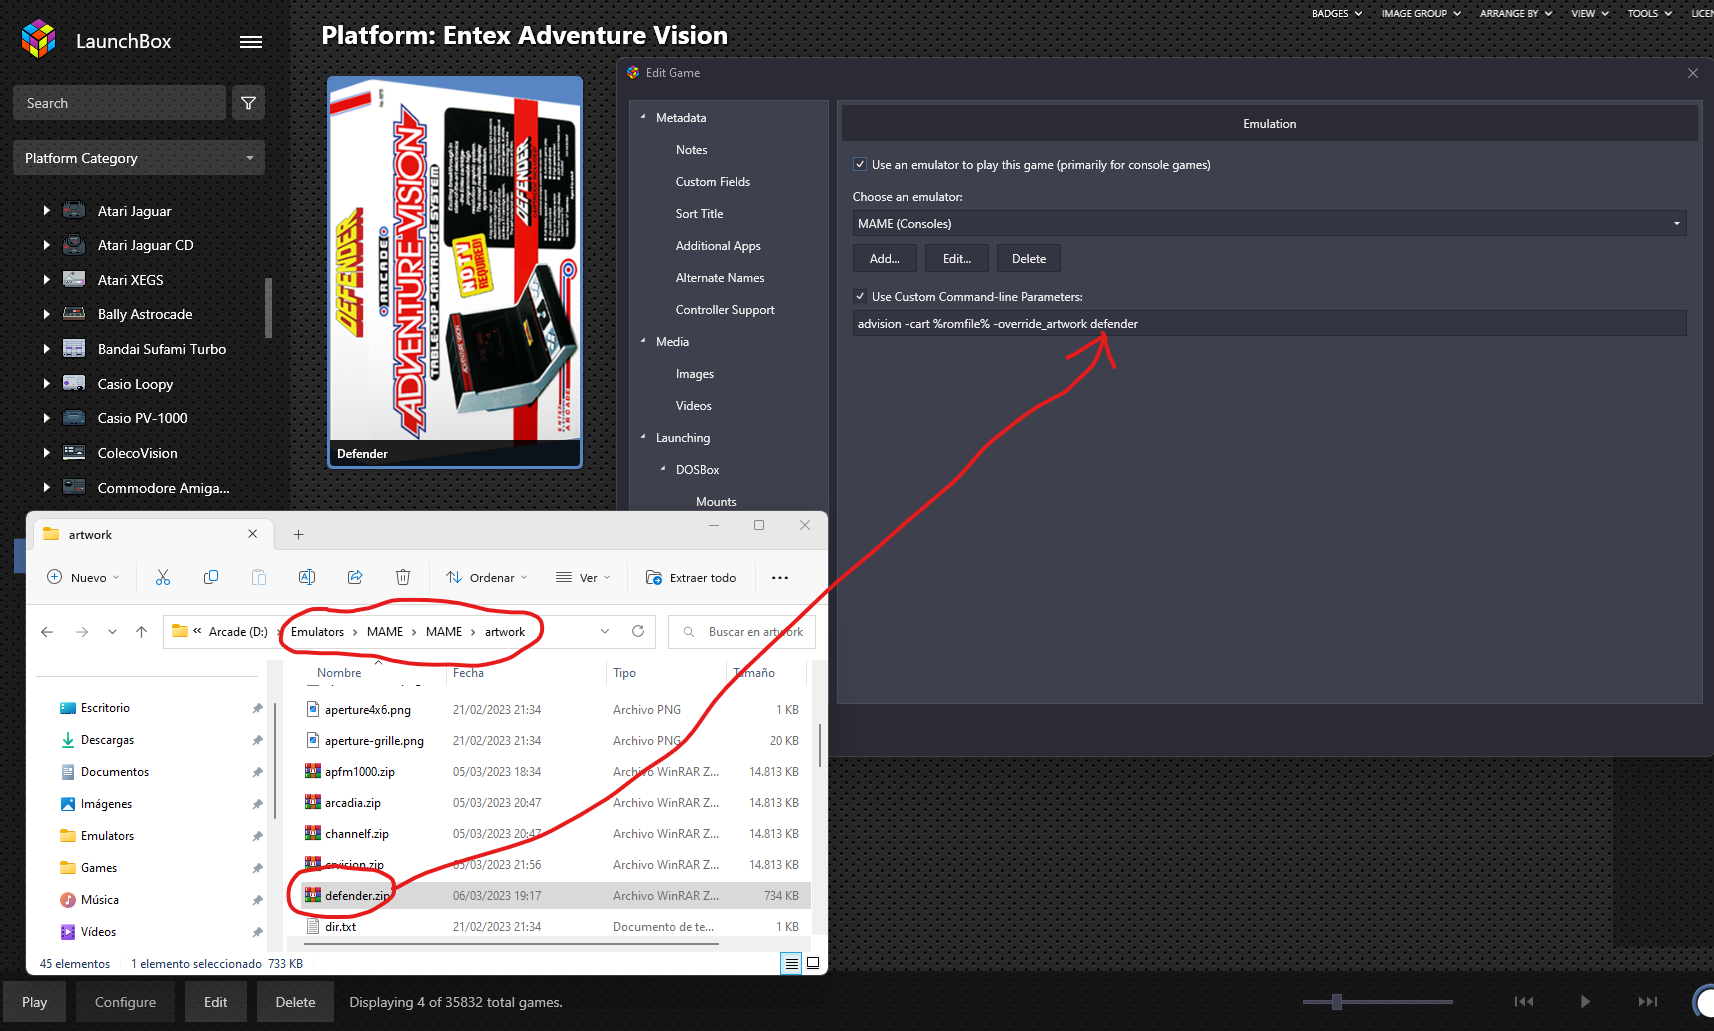Open the Platform Category dropdown
The height and width of the screenshot is (1031, 1714).
139,158
